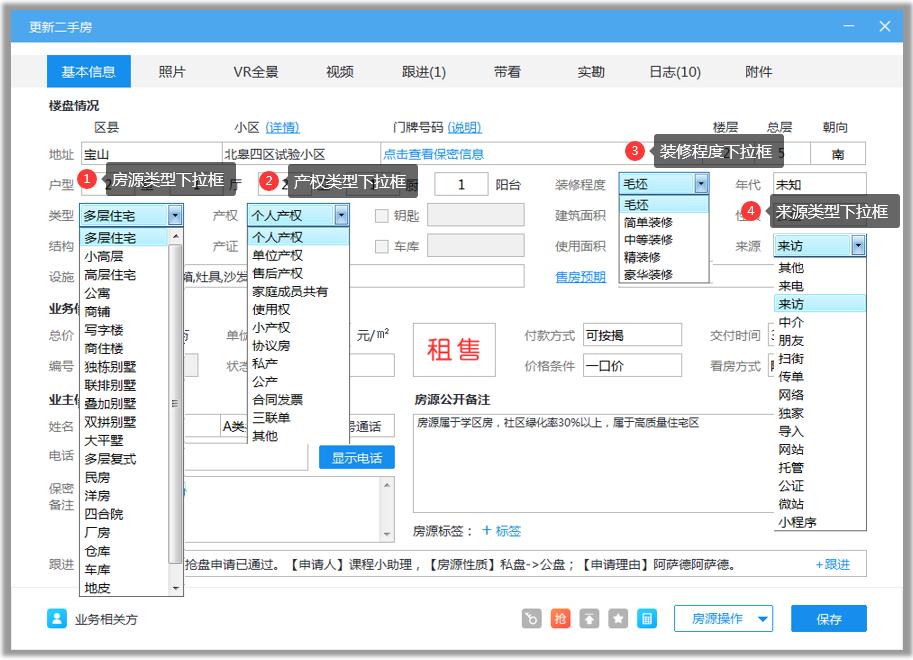This screenshot has width=913, height=660.
Task: Open the 日志(10) tab
Action: 675,71
